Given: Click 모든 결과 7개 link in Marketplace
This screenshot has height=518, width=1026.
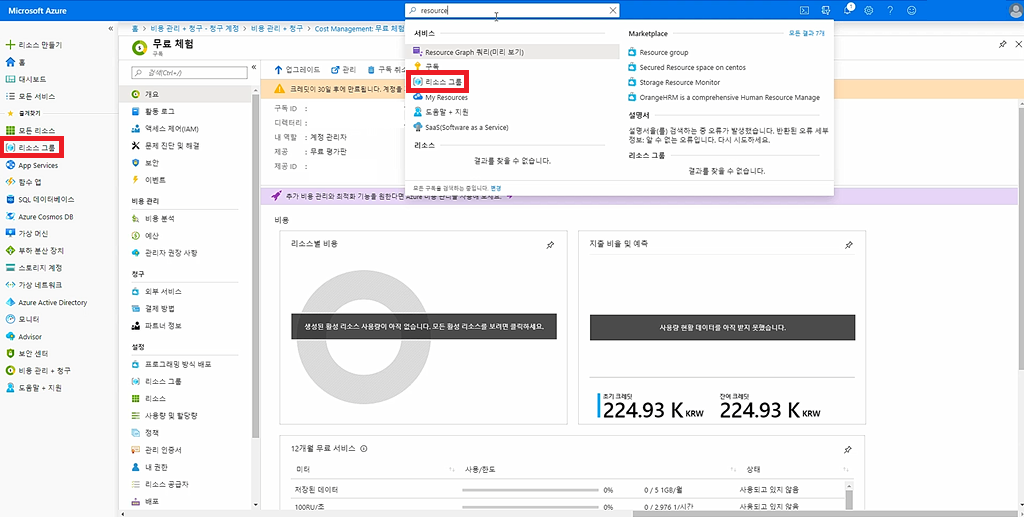Looking at the screenshot, I should (x=806, y=33).
